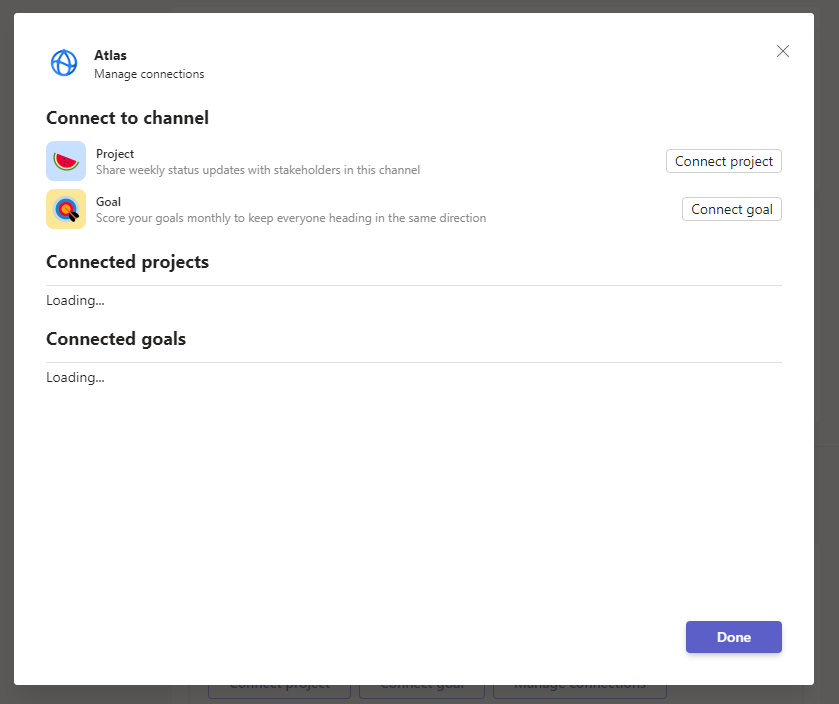This screenshot has height=704, width=839.
Task: Click the score your goals monthly description
Action: coord(291,218)
